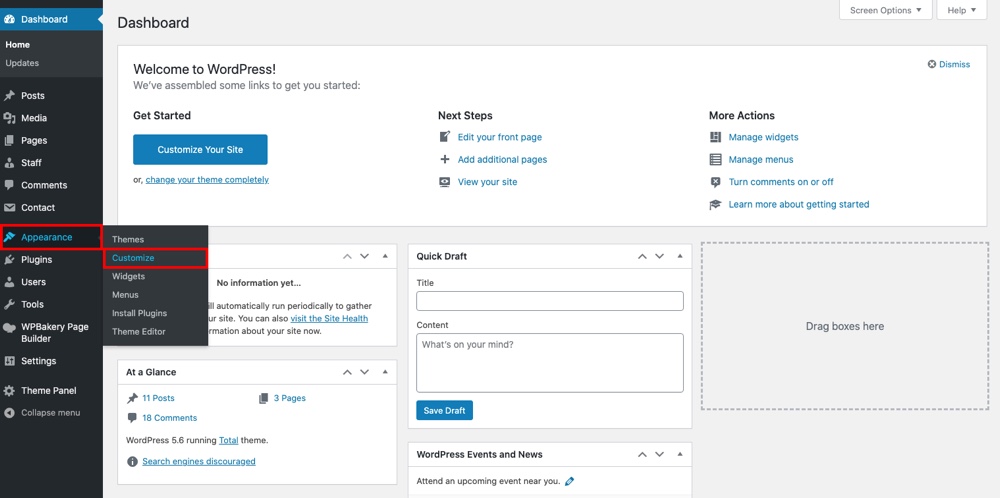Image resolution: width=1000 pixels, height=498 pixels.
Task: Click the plus icon for additional pages
Action: coord(445,159)
